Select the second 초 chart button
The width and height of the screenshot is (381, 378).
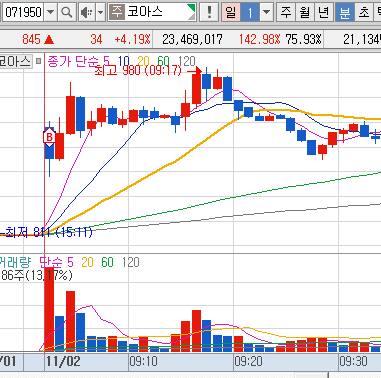pos(364,12)
